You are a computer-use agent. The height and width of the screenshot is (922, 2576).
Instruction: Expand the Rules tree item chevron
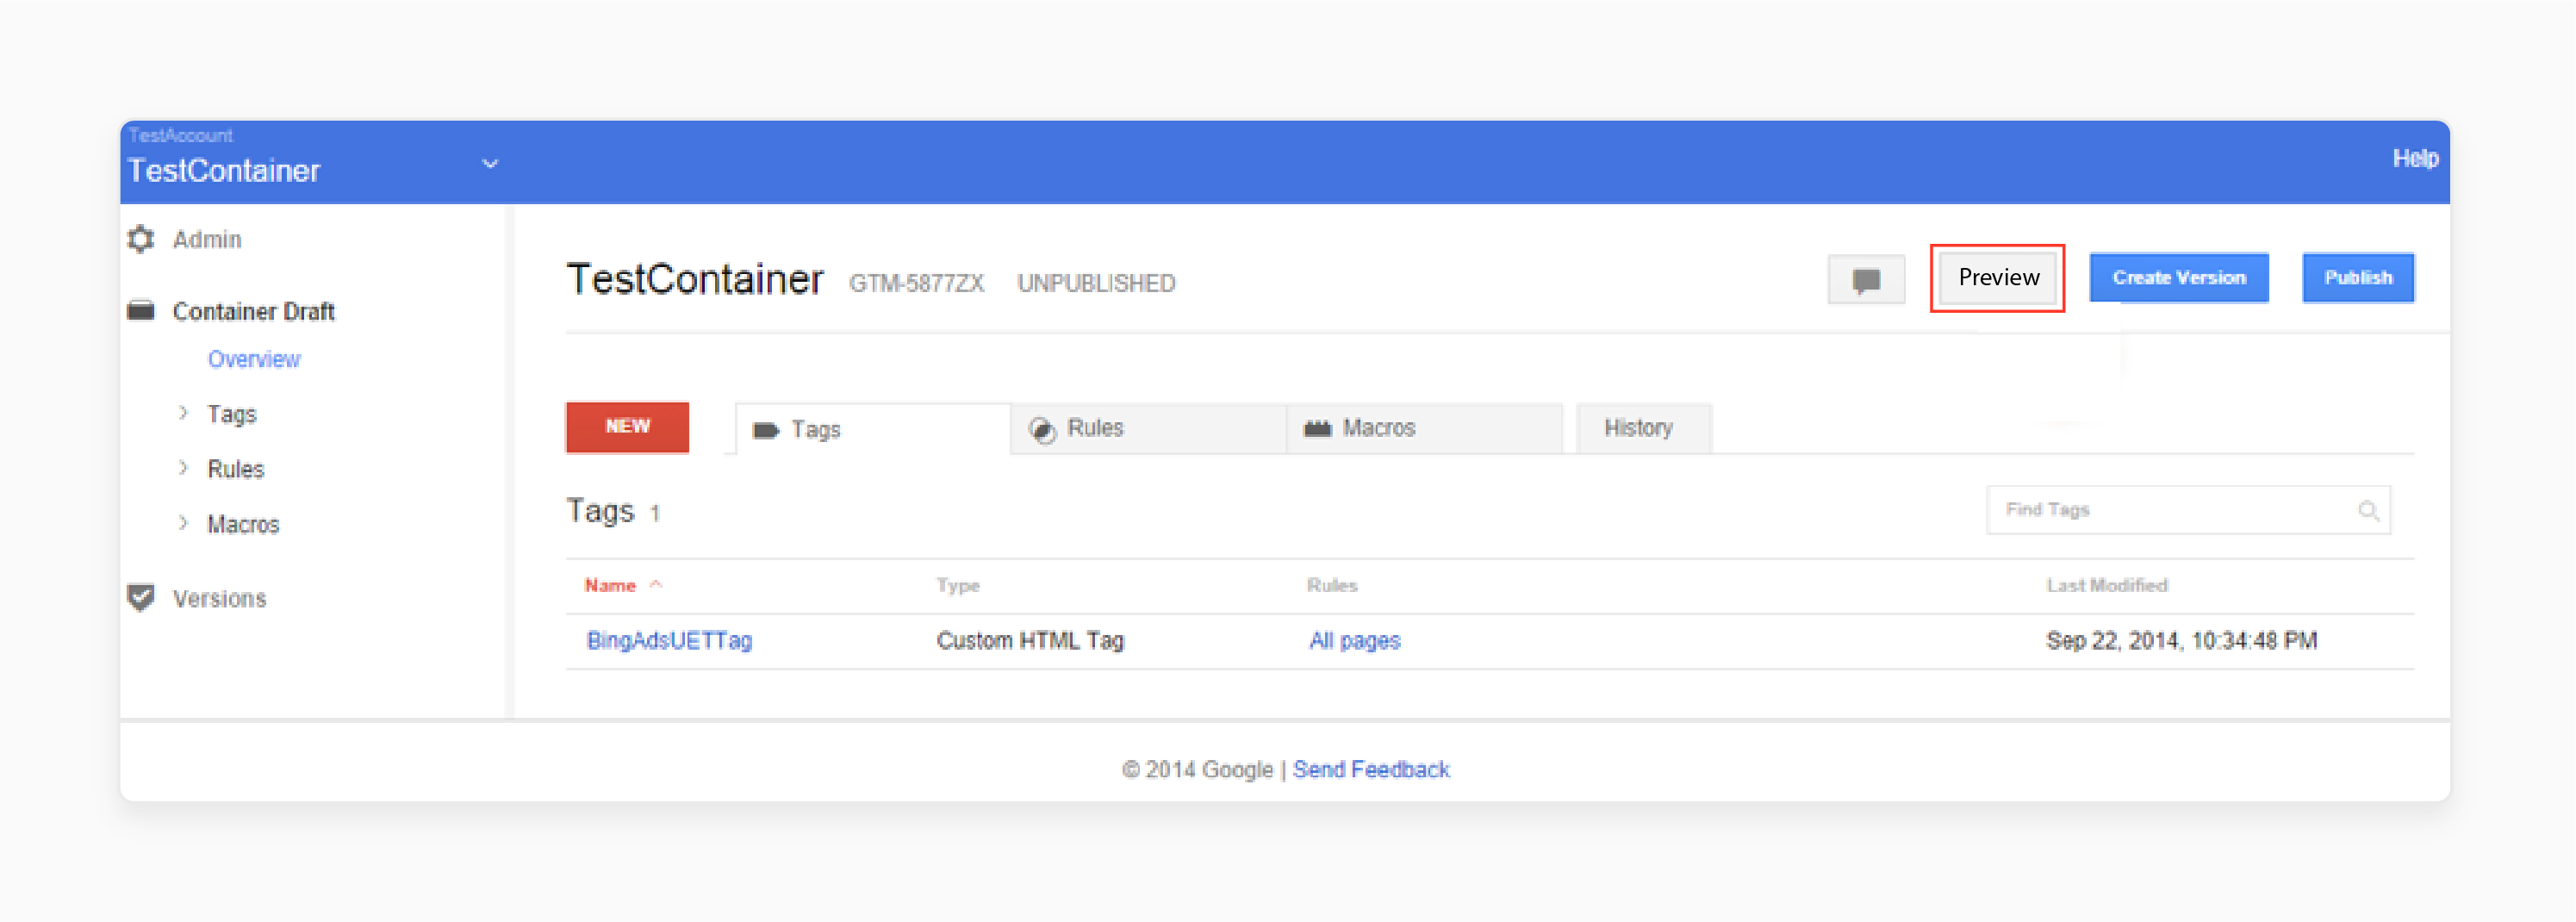point(183,468)
